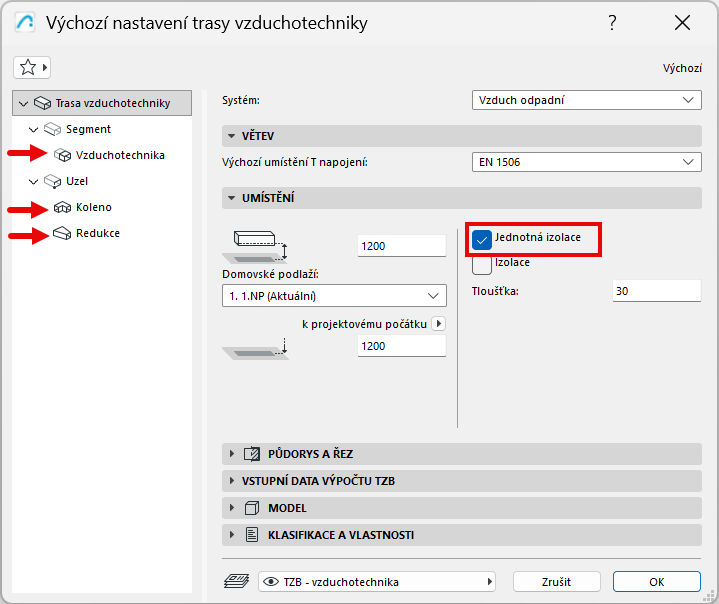Click the Výchozí label at top right

682,68
